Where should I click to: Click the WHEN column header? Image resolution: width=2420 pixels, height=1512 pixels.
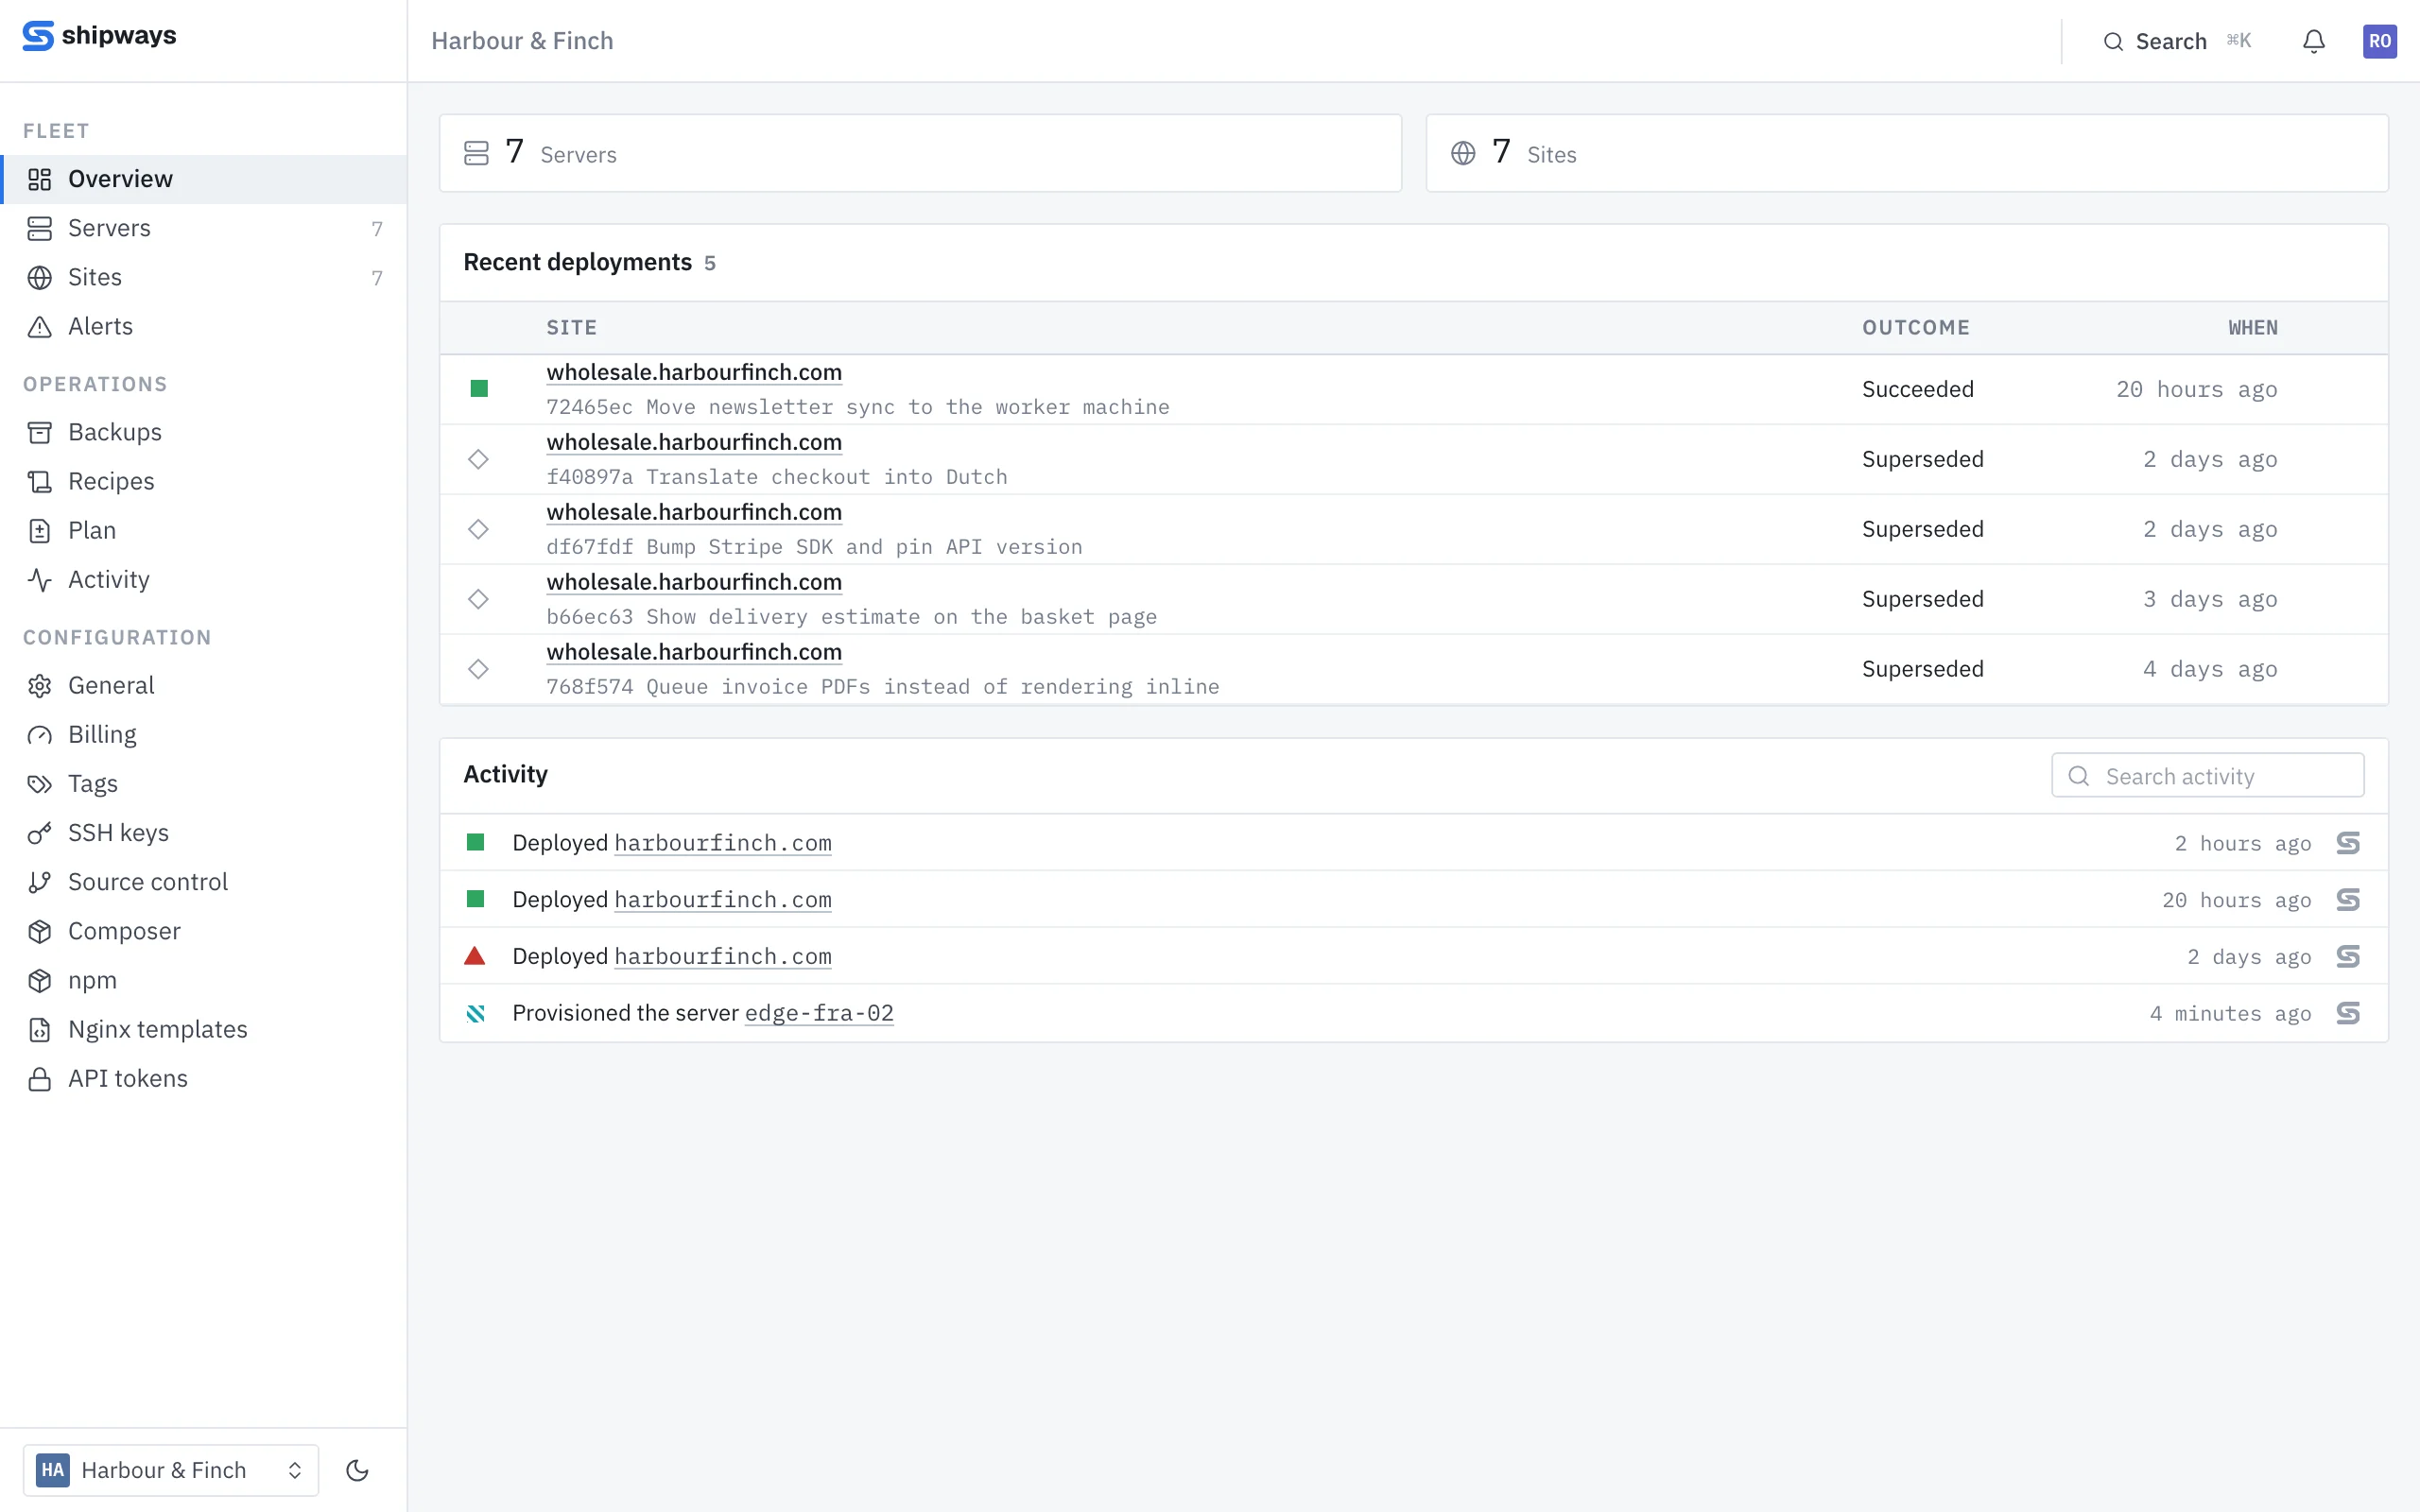(x=2252, y=328)
